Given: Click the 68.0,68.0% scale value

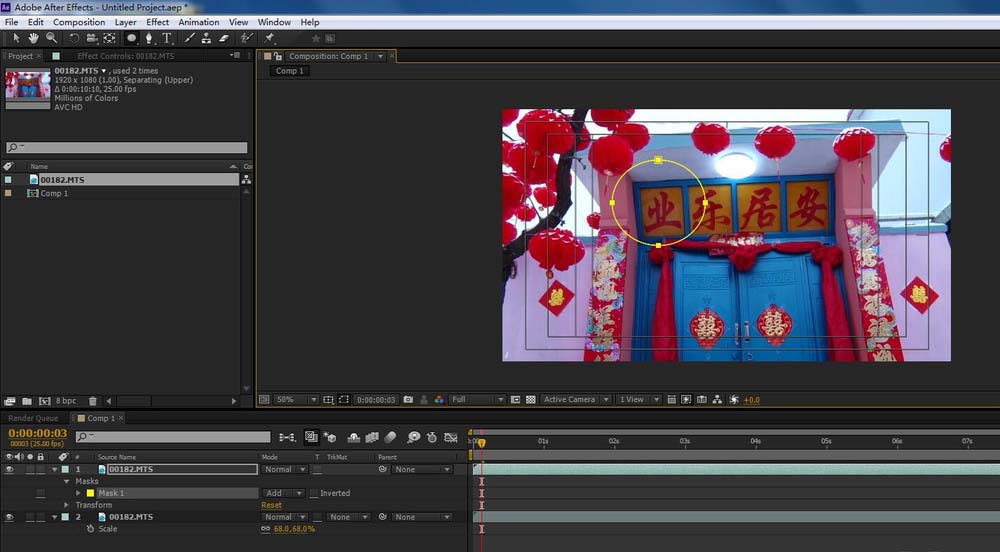Looking at the screenshot, I should 294,529.
